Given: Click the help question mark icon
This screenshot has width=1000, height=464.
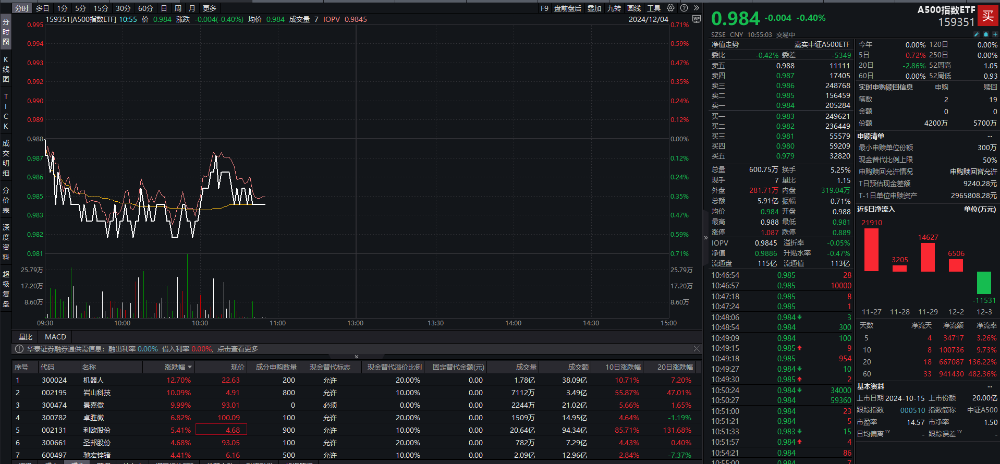Looking at the screenshot, I should [684, 7].
